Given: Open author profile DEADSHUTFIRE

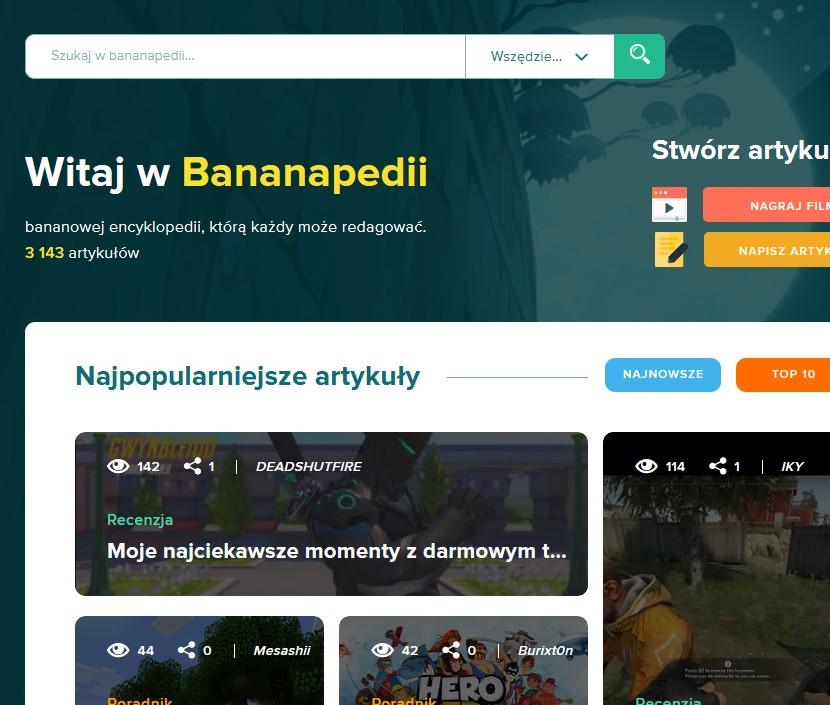Looking at the screenshot, I should (x=309, y=466).
